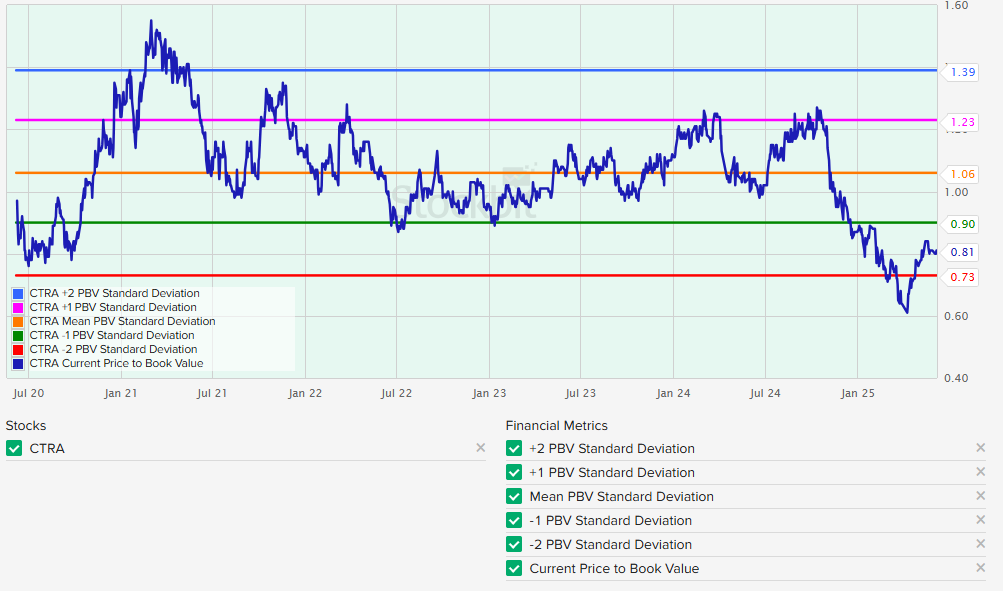This screenshot has height=591, width=1003.
Task: Click the 0.81 current value axis label
Action: 963,253
